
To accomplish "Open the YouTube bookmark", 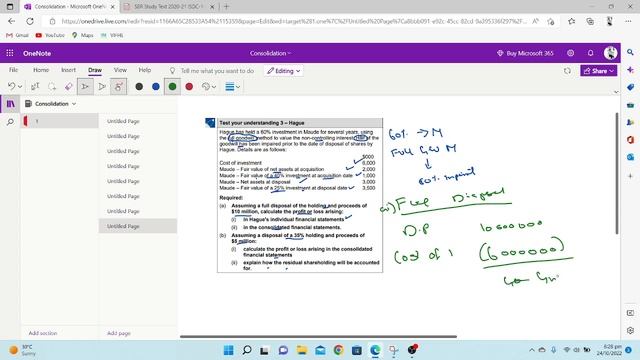I will pos(50,36).
